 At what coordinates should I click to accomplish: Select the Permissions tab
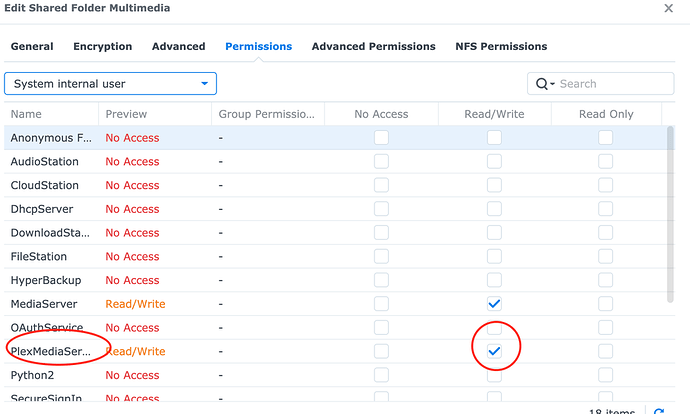pyautogui.click(x=259, y=46)
